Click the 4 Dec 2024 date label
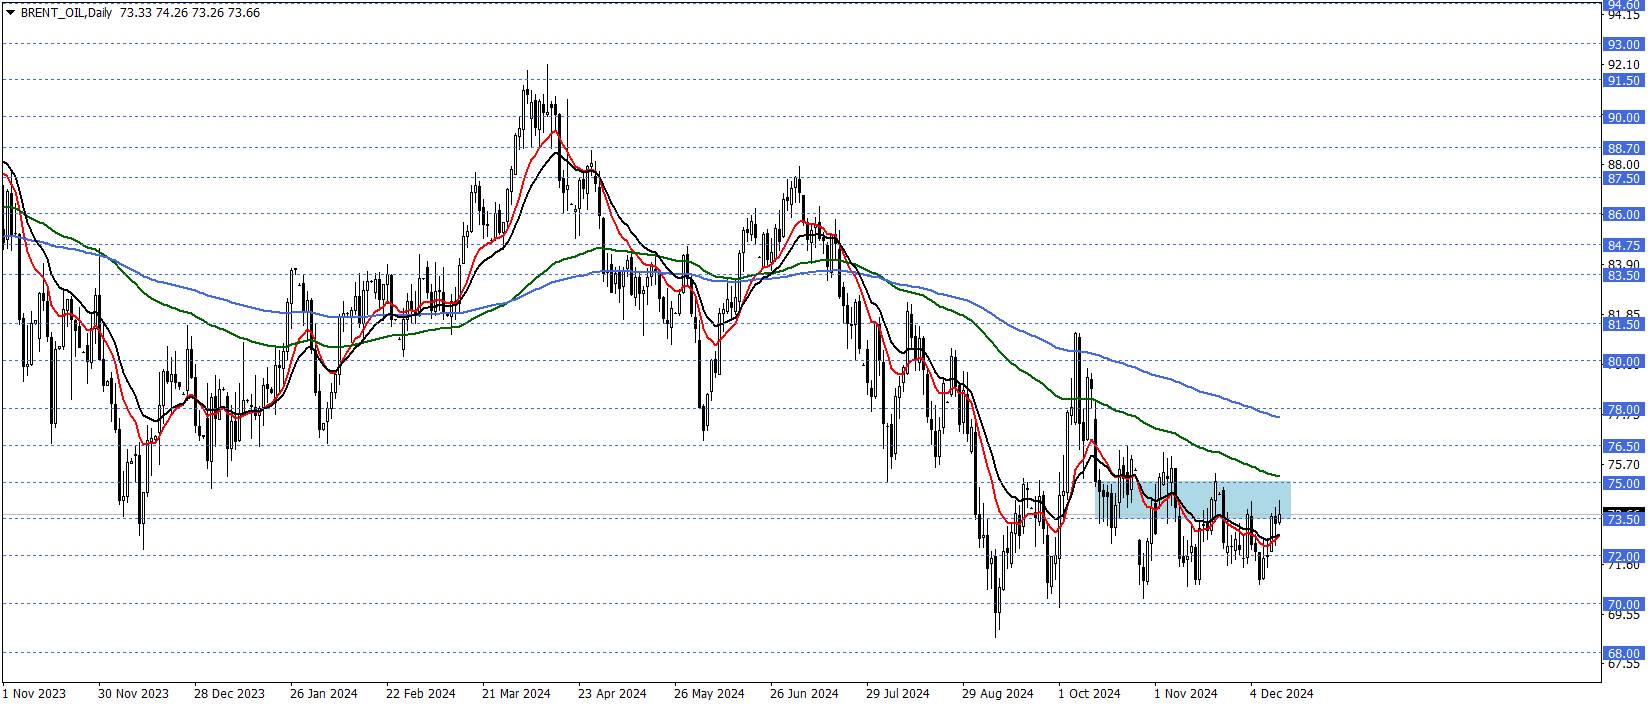This screenshot has width=1651, height=706. [1282, 693]
